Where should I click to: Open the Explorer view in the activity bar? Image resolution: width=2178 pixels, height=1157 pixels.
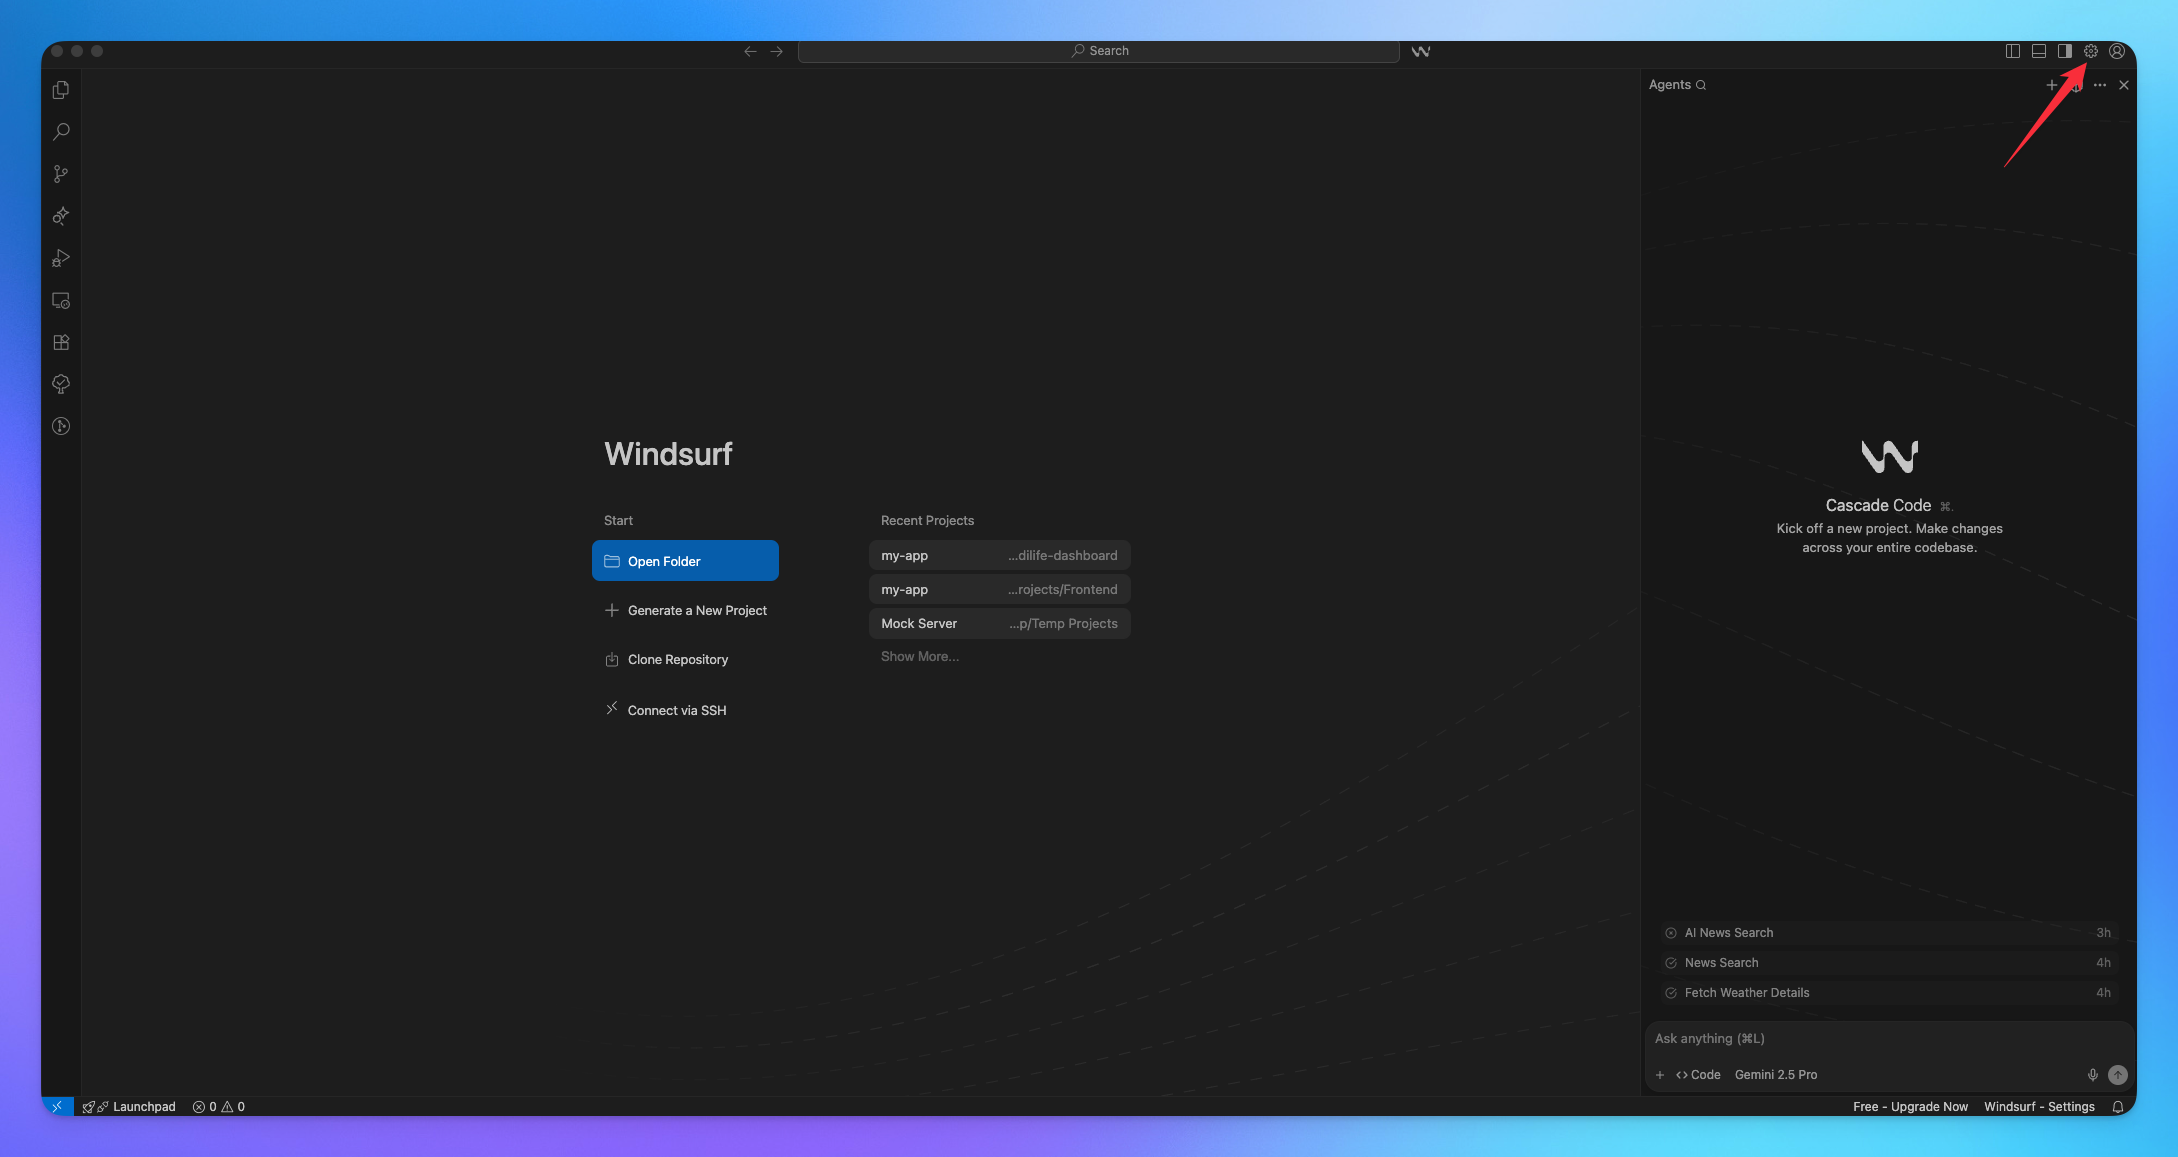tap(61, 90)
